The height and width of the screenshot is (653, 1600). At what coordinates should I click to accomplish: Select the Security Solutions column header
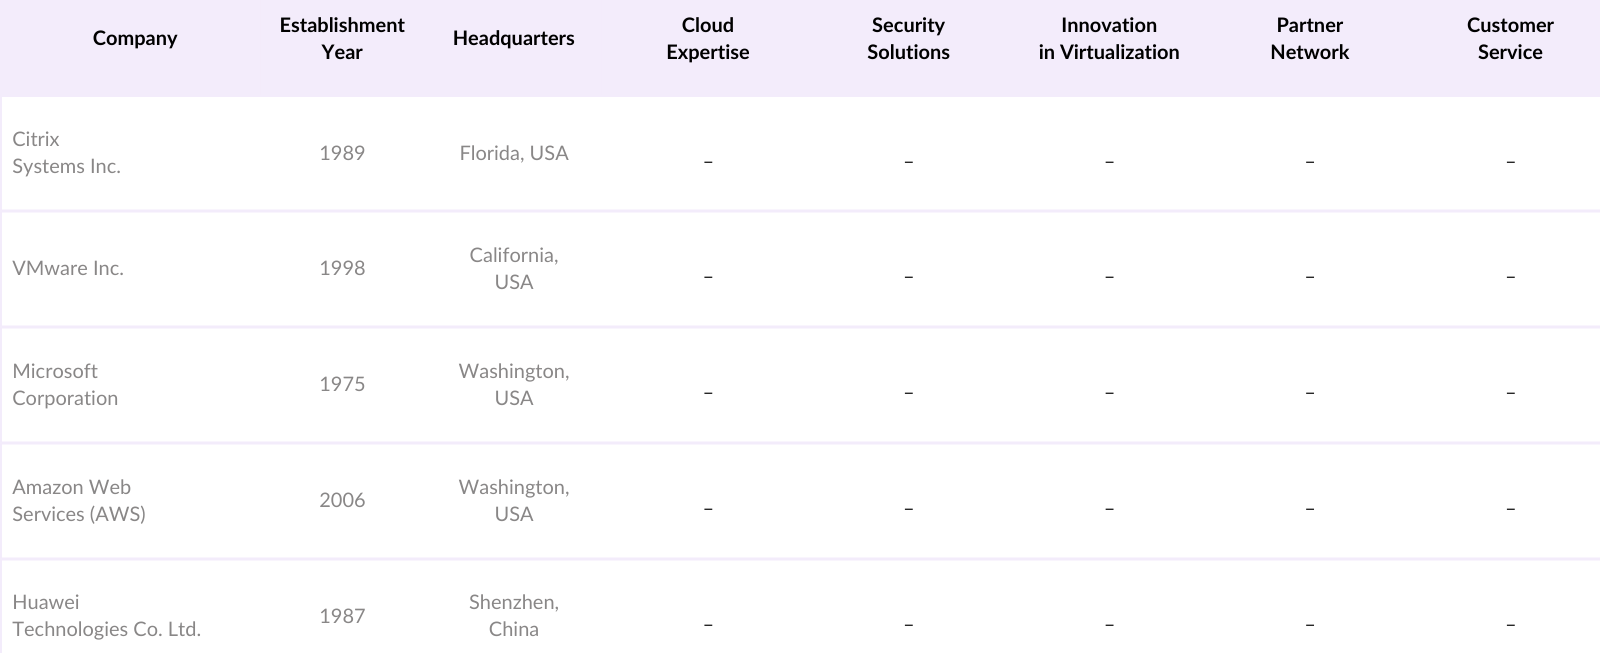(x=908, y=38)
